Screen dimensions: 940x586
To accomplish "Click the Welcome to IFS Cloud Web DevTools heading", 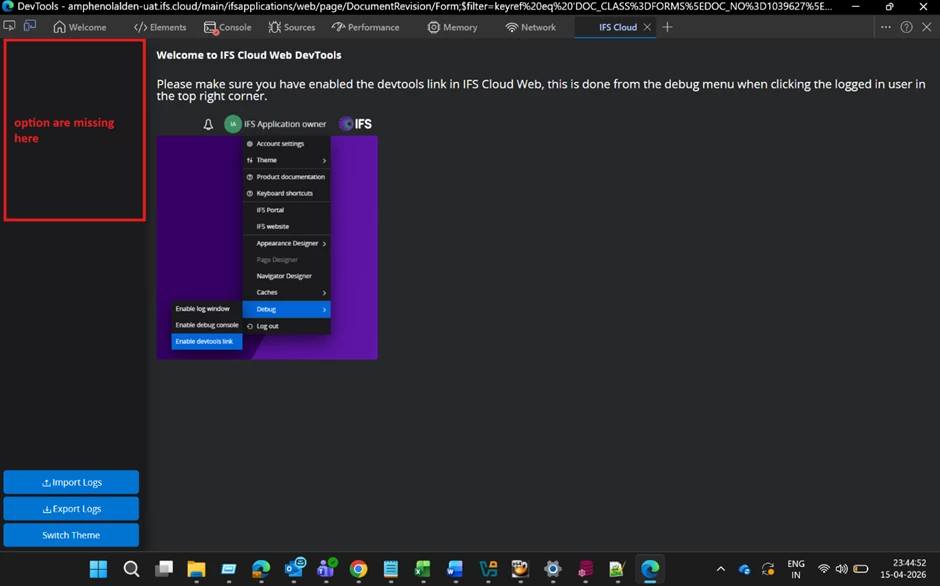I will (x=249, y=55).
